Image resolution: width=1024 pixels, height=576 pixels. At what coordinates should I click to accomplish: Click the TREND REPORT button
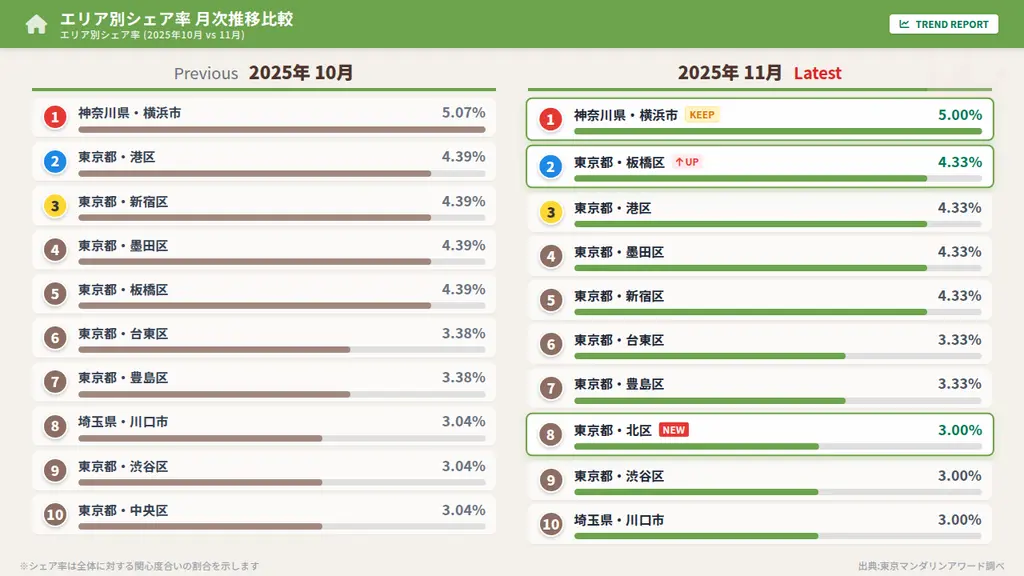944,23
